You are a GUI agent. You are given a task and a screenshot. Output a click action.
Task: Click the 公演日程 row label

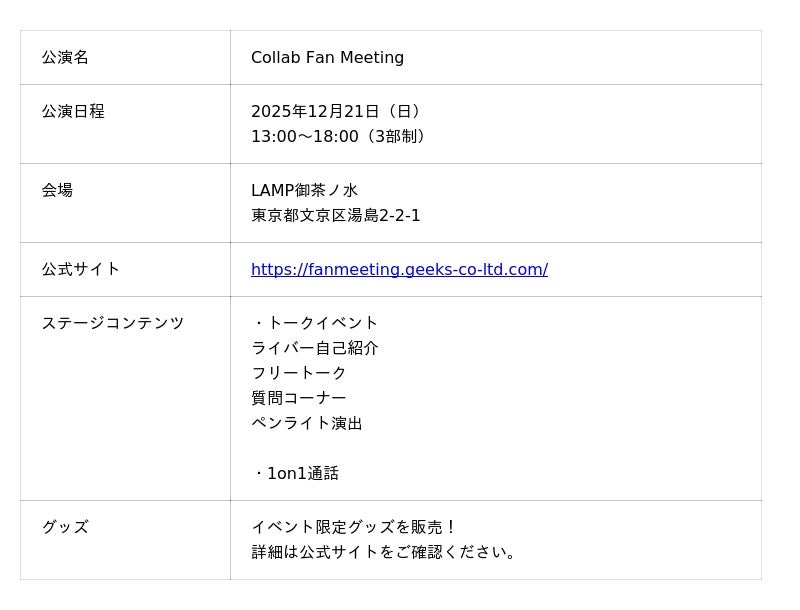click(73, 111)
